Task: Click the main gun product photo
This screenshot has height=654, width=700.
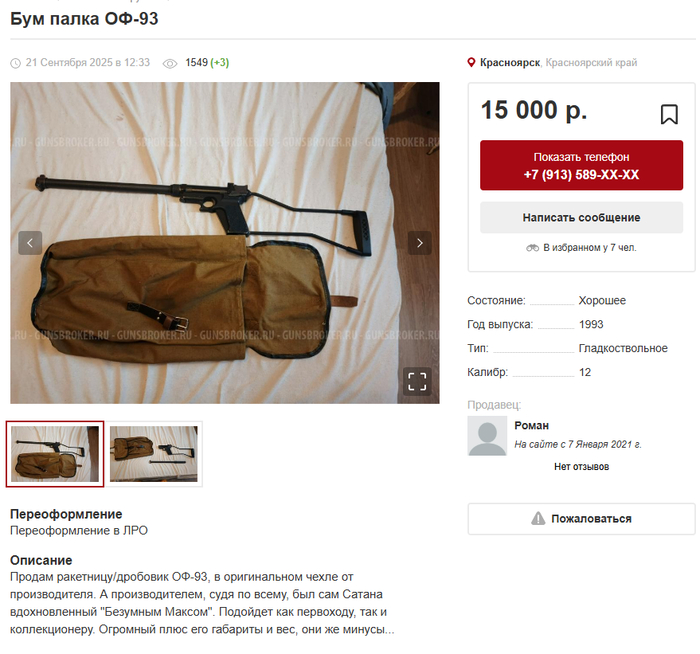Action: click(225, 243)
